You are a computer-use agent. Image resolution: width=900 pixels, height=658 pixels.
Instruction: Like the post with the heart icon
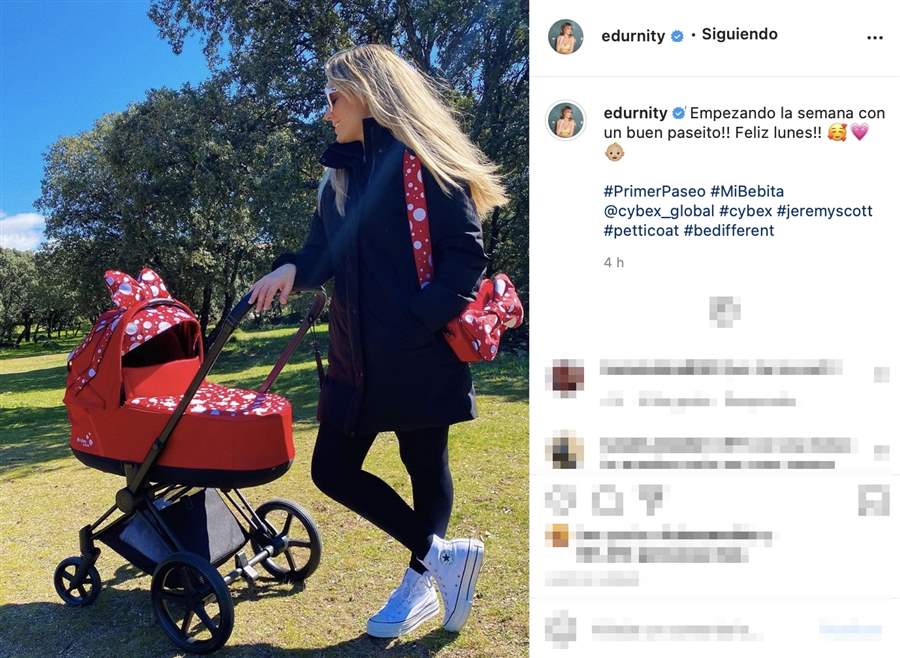click(560, 500)
